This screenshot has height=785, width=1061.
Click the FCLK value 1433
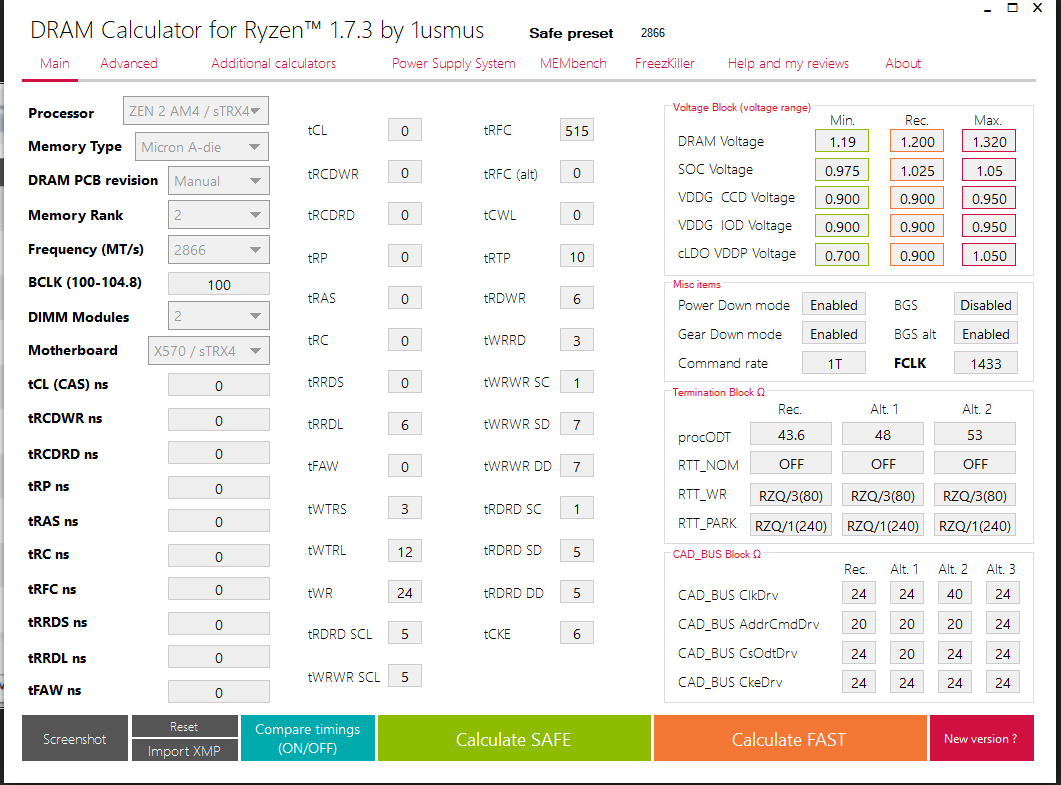(986, 363)
